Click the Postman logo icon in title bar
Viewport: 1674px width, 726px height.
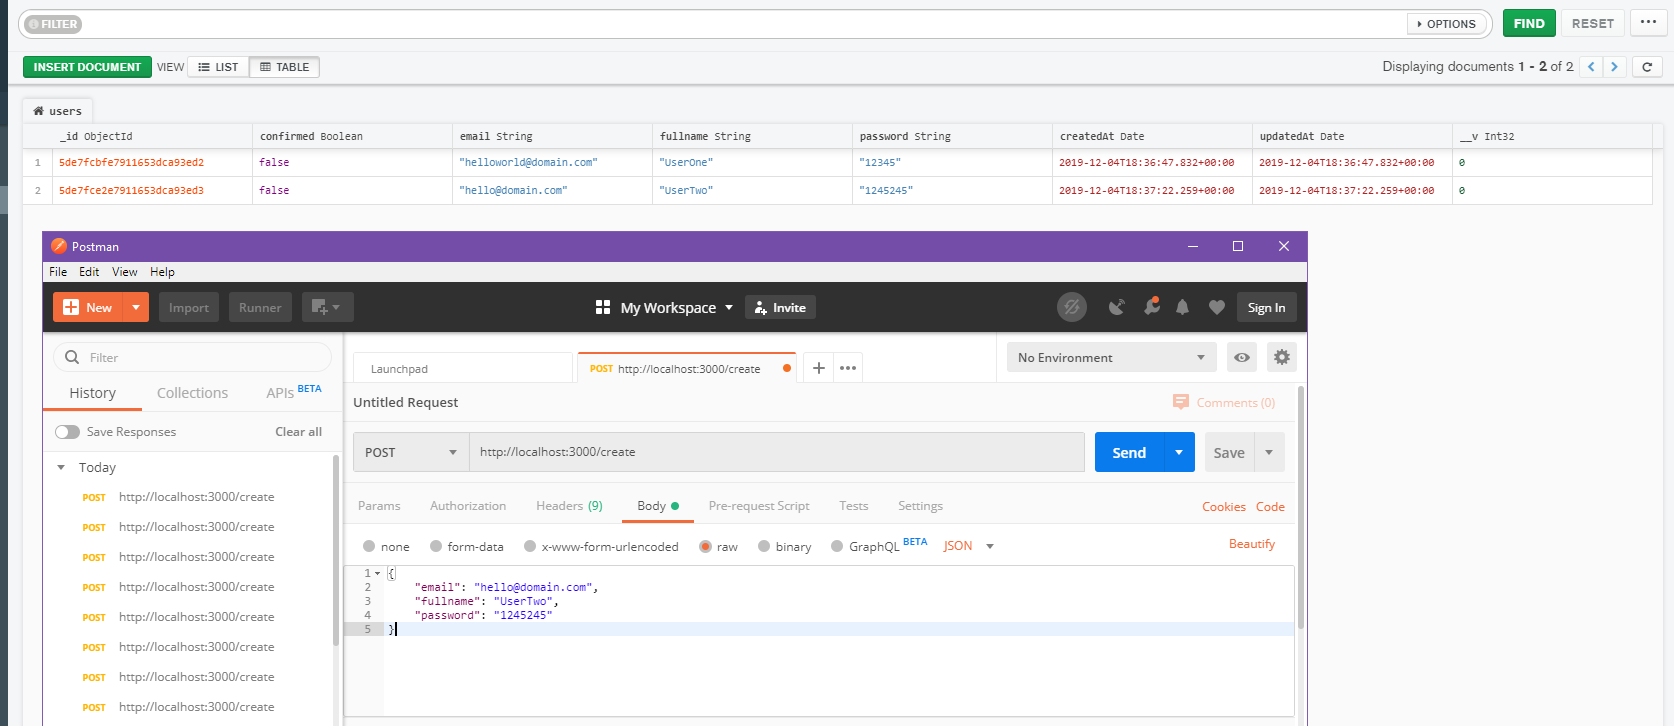(x=59, y=246)
